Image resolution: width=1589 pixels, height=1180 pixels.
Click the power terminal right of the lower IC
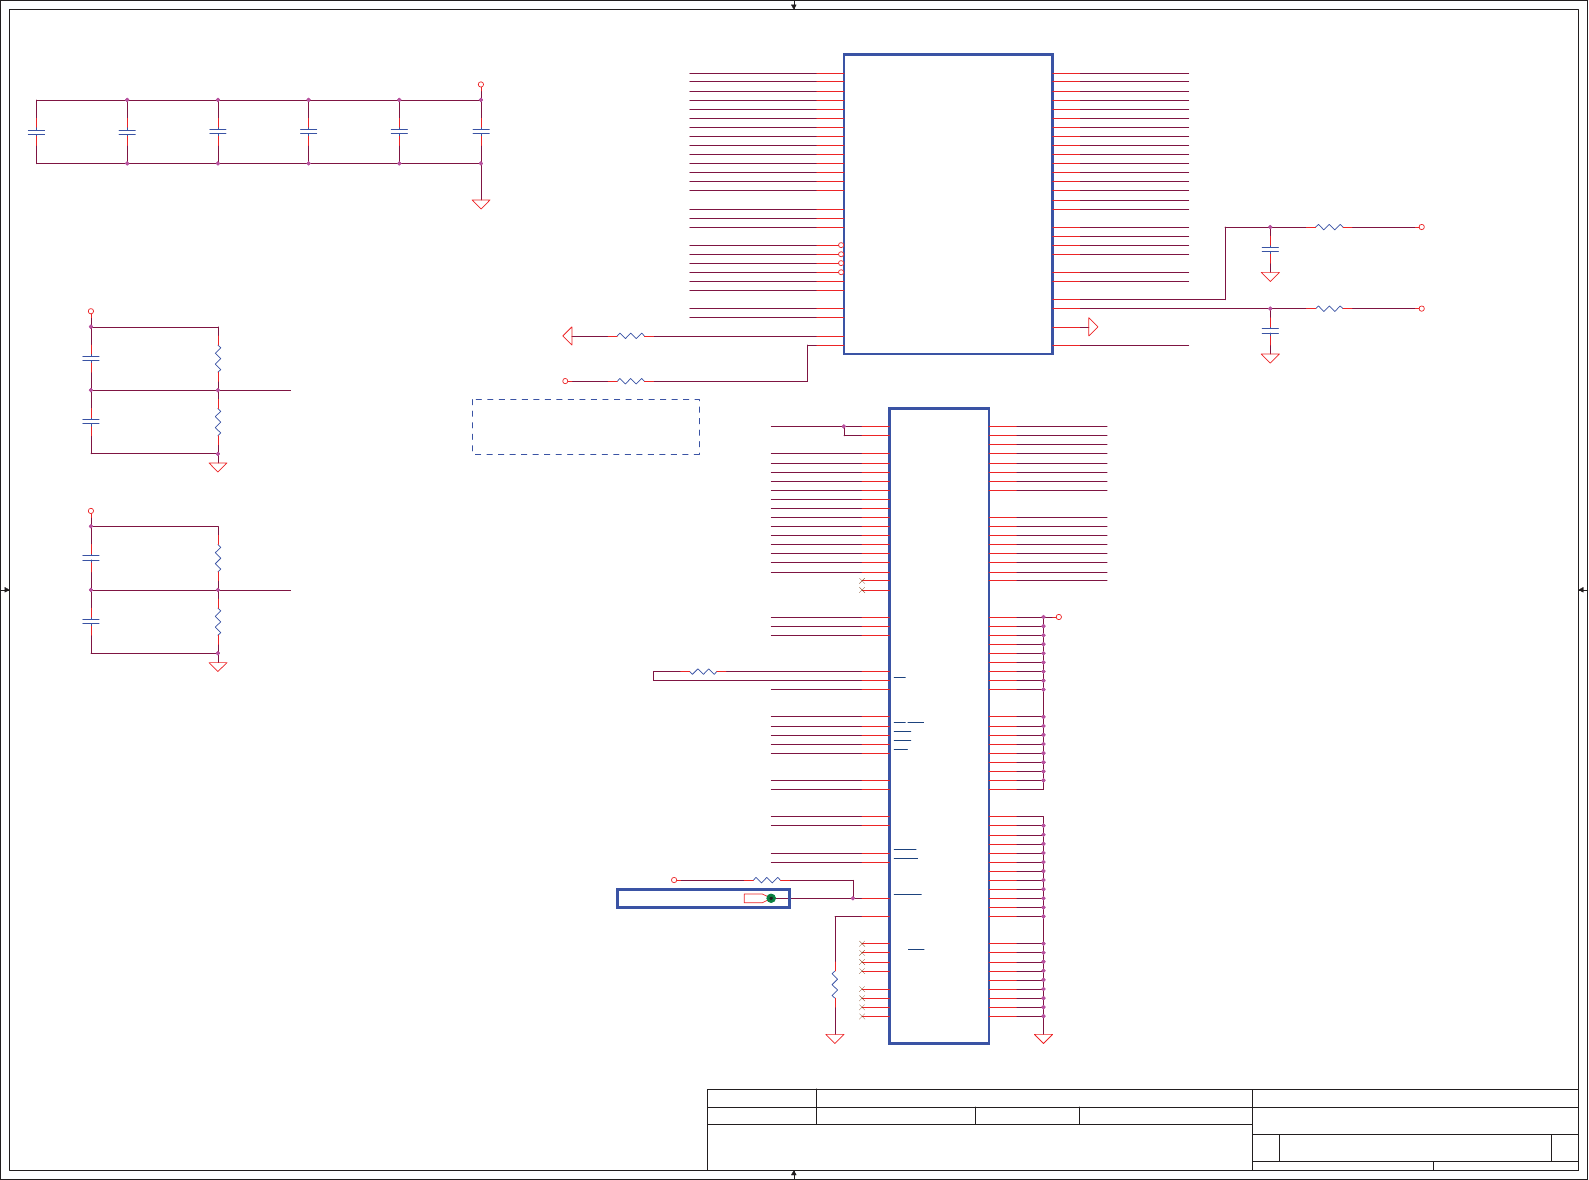coord(1059,617)
